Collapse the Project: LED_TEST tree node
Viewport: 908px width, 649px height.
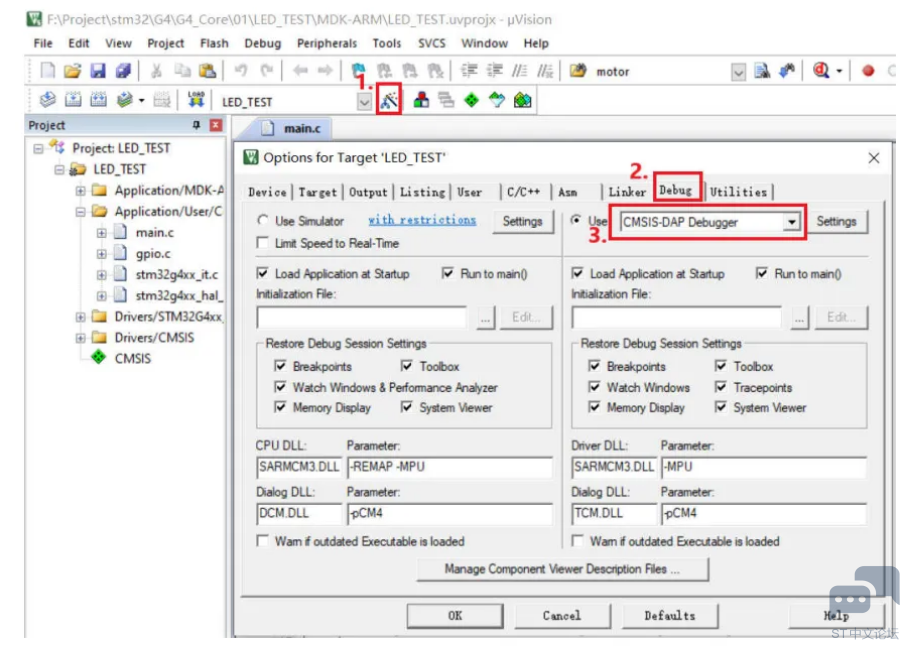tap(38, 149)
